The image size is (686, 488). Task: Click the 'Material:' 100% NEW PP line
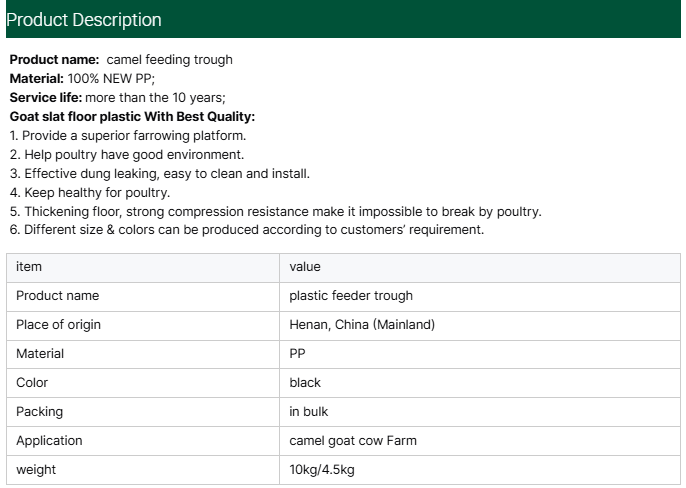click(82, 78)
